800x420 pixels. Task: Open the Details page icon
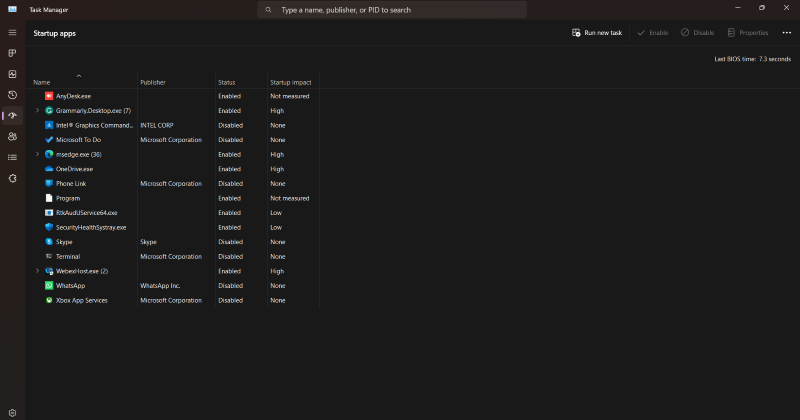coord(12,158)
